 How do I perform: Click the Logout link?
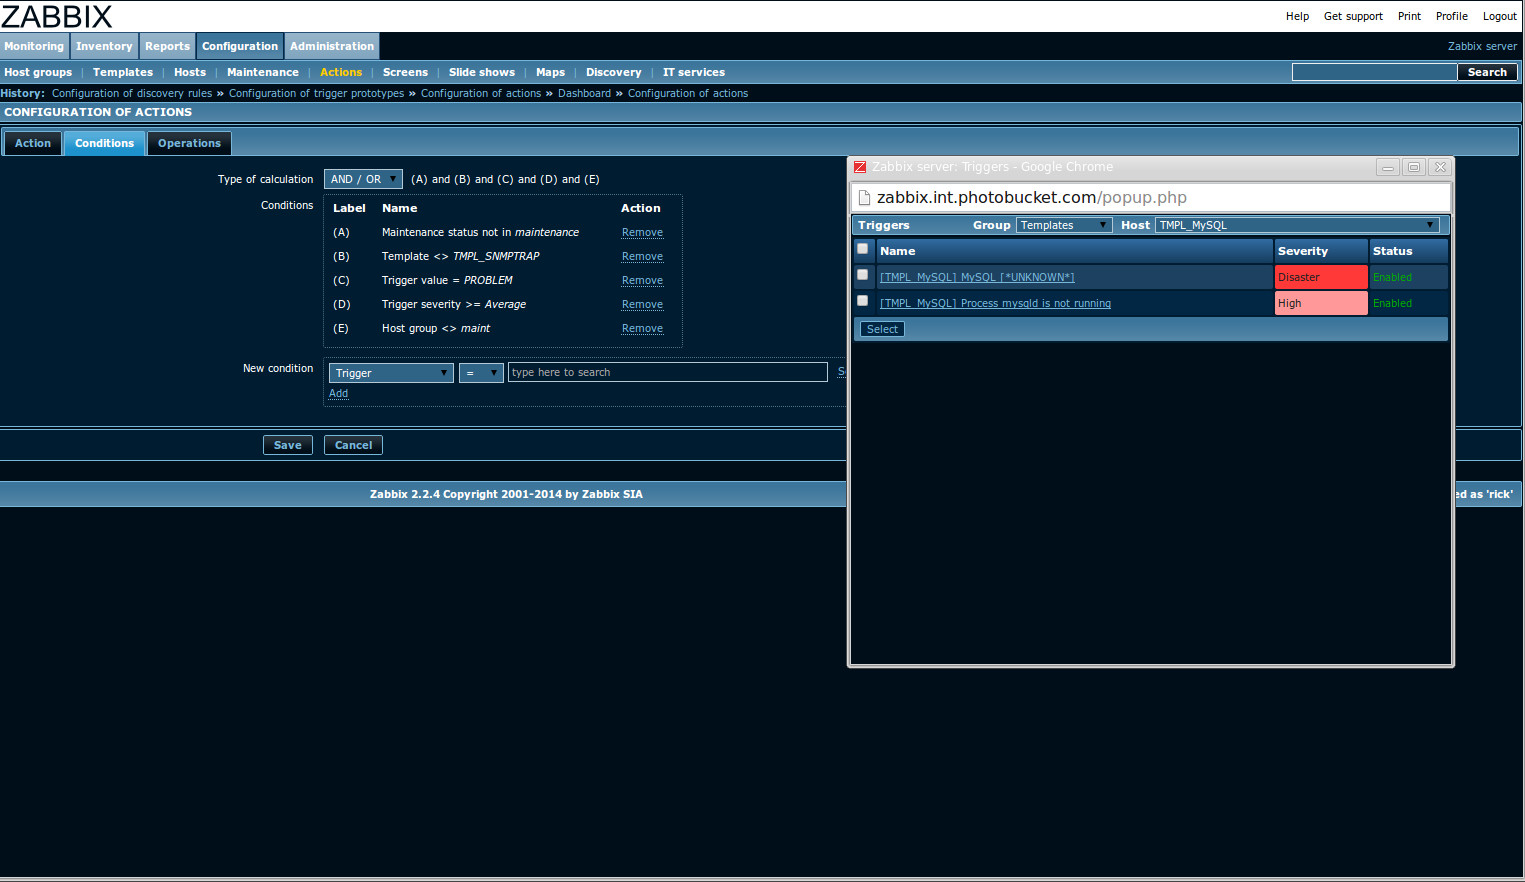click(x=1499, y=16)
